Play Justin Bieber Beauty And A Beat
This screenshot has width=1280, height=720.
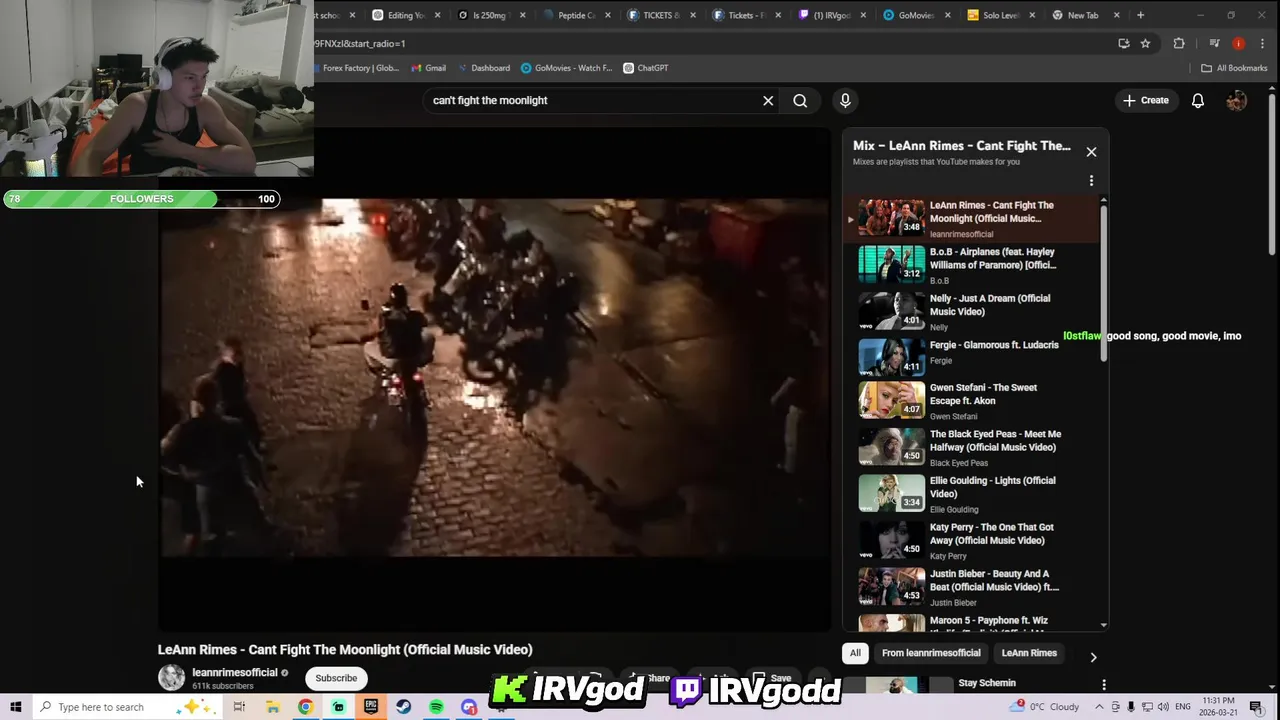coord(970,587)
